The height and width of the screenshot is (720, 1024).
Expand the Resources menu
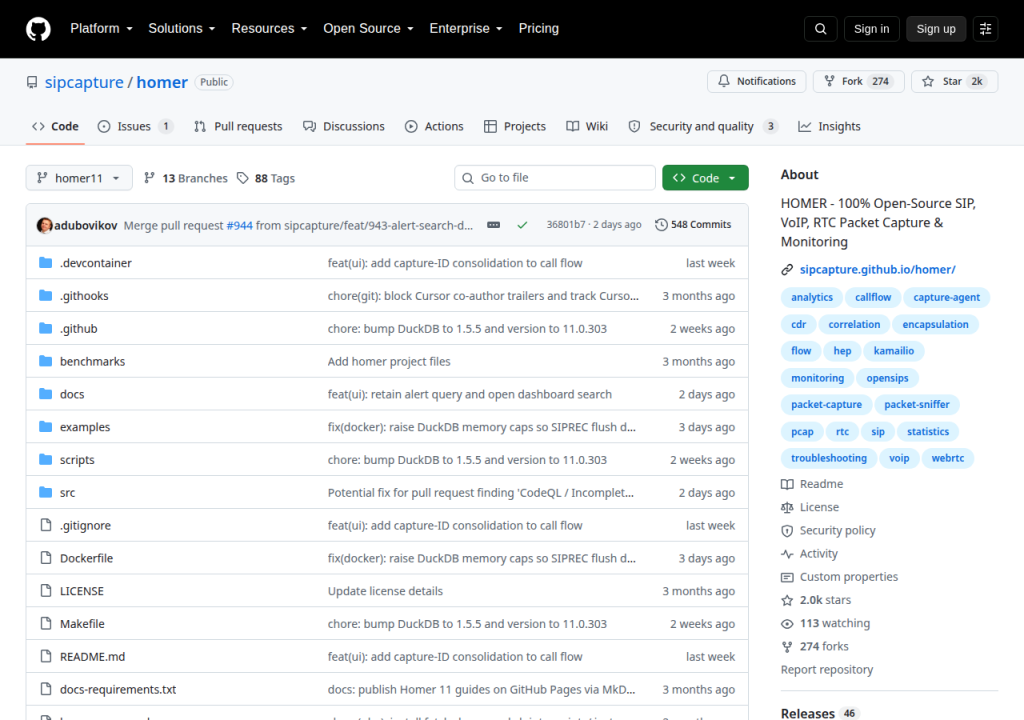269,29
